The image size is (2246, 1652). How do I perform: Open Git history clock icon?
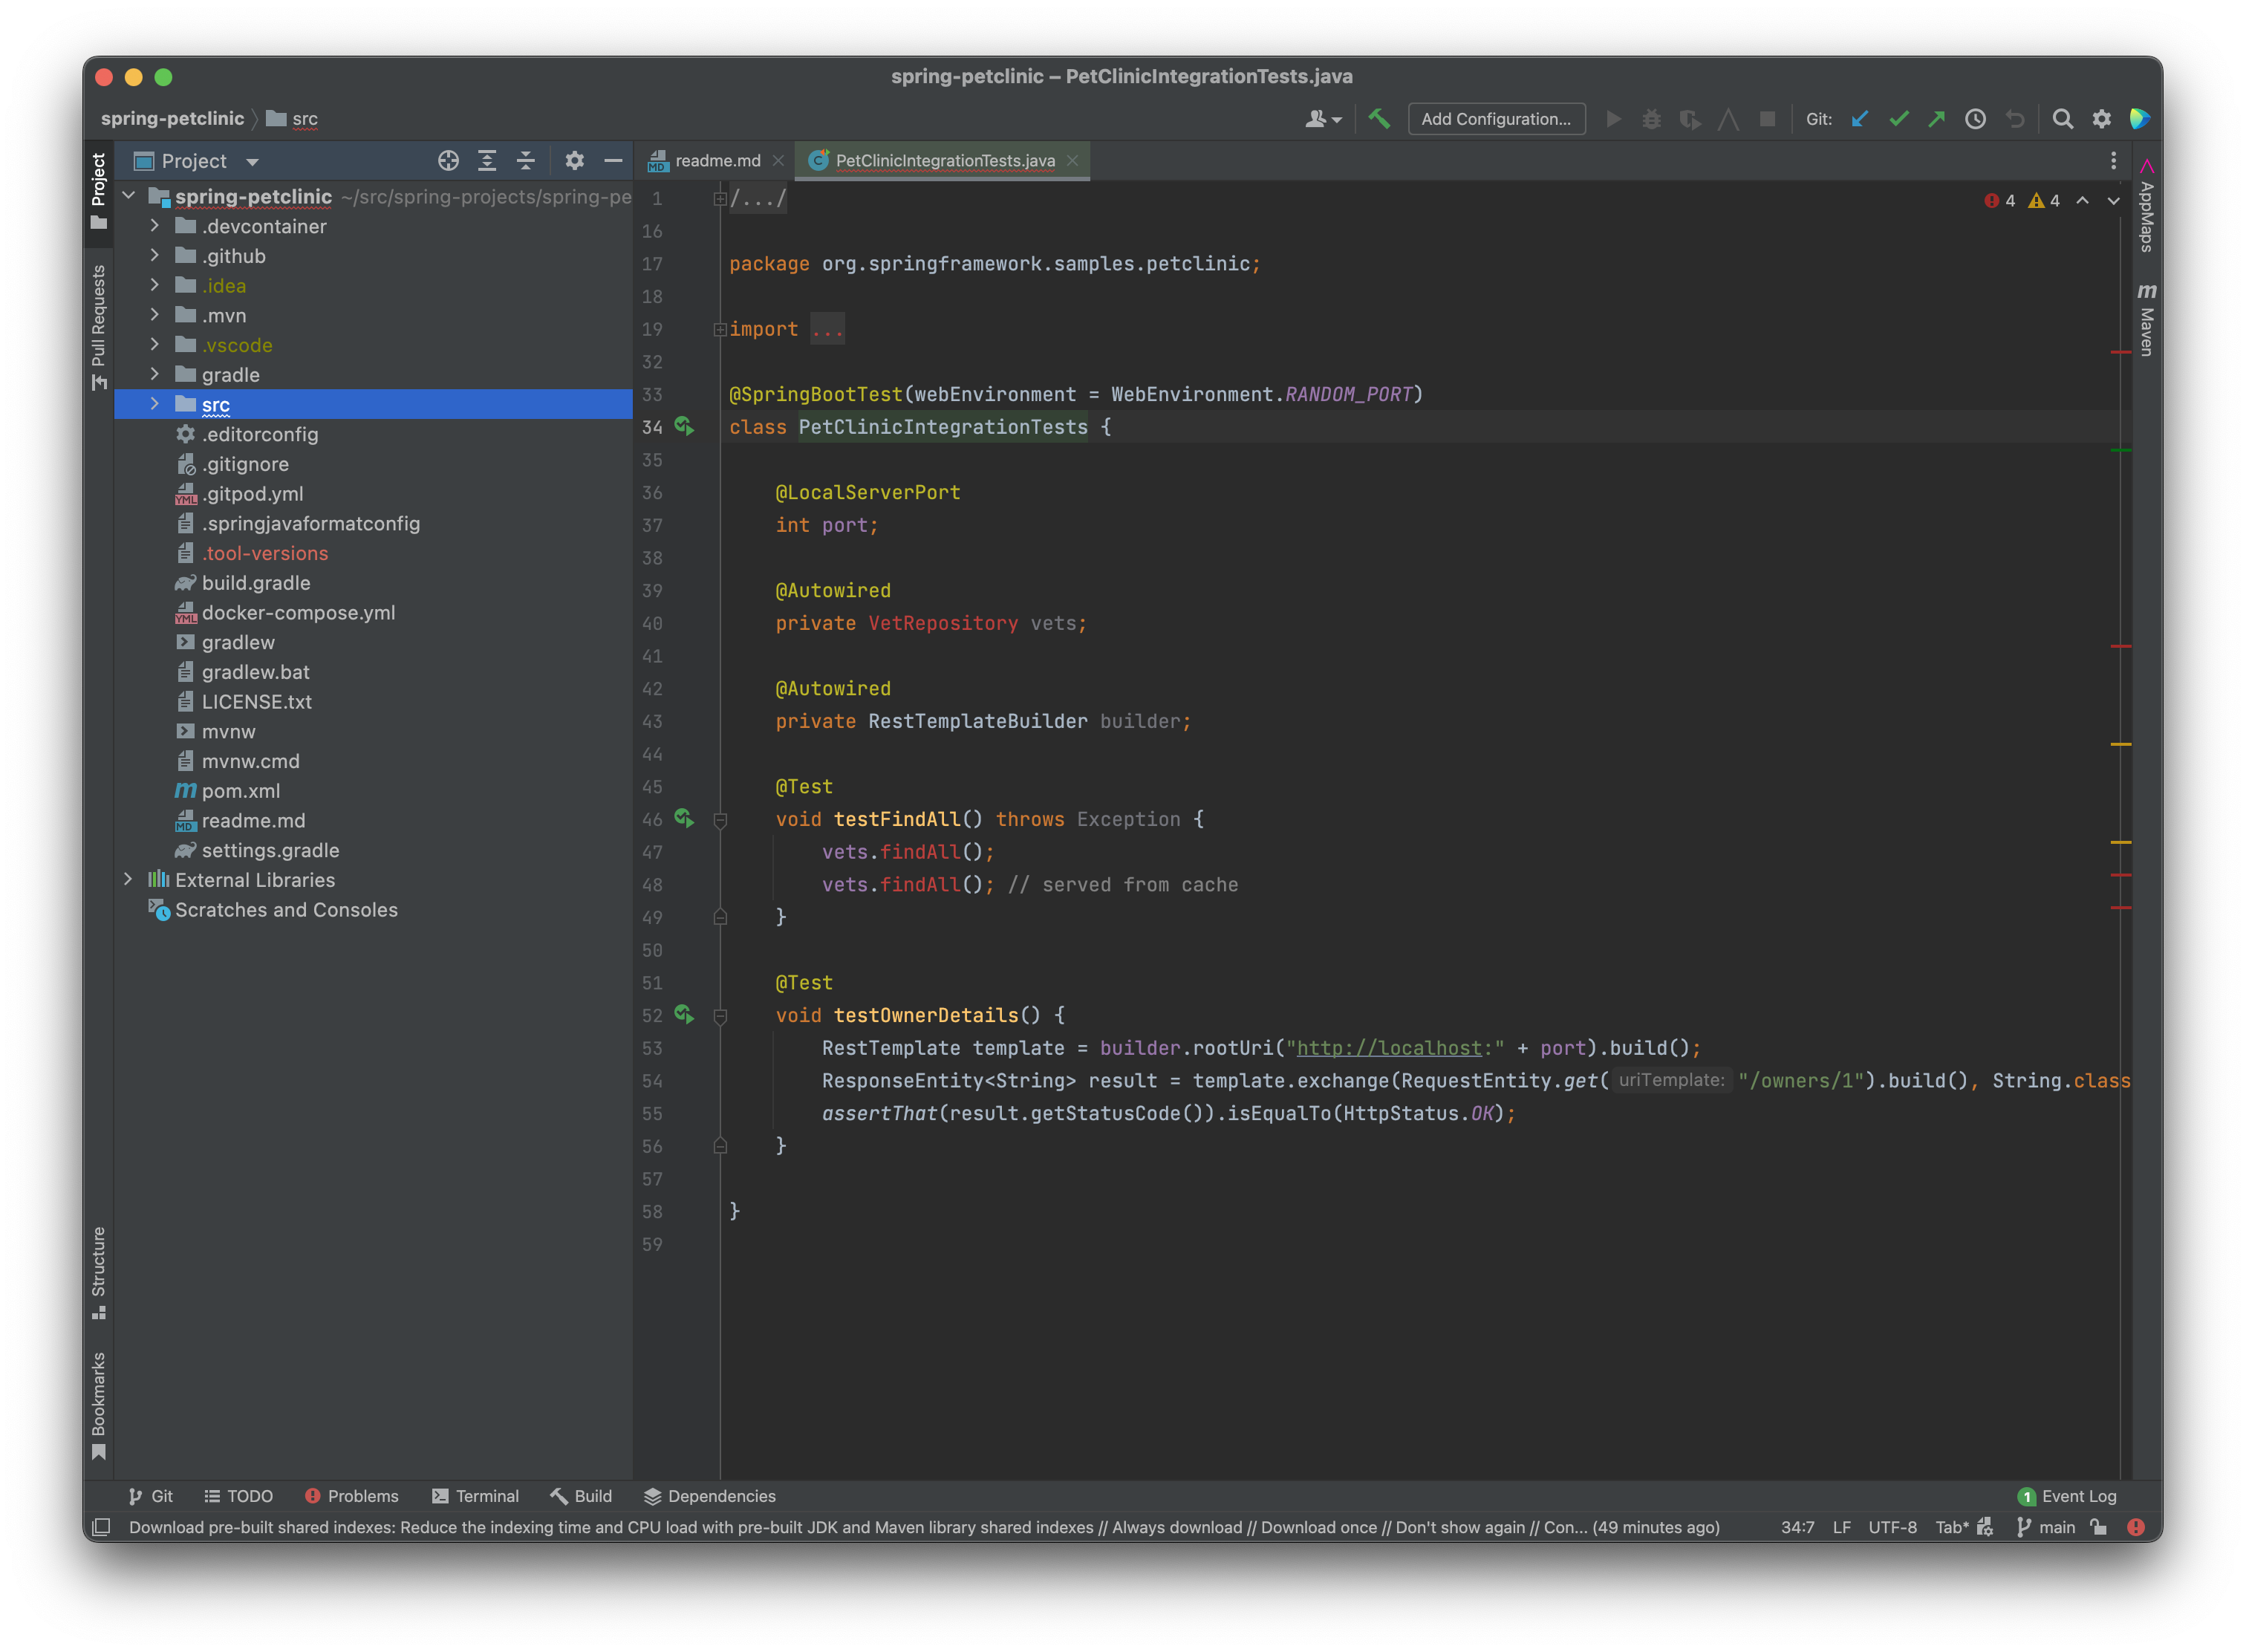pos(1975,119)
